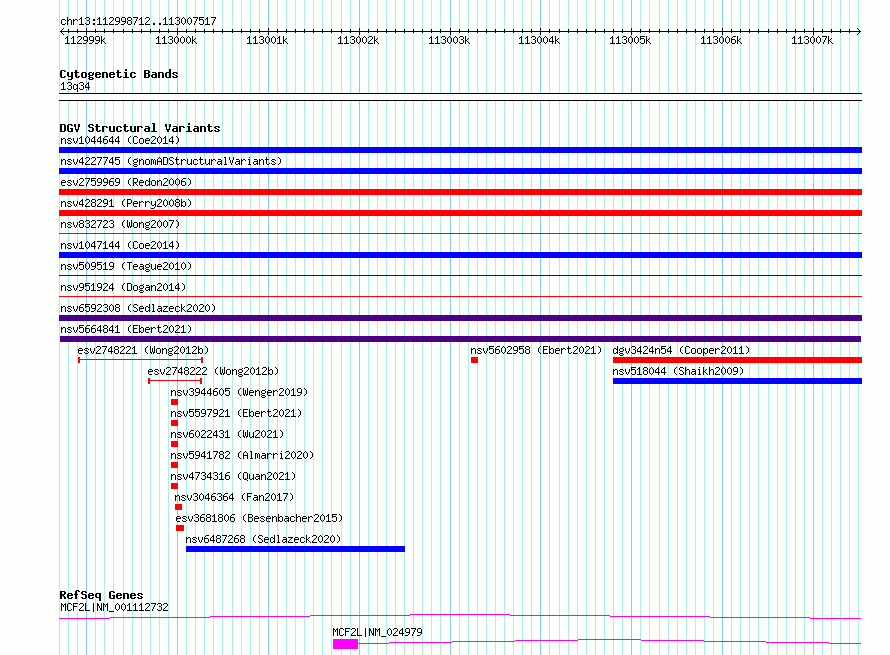Viewport: 890px width, 655px height.
Task: Open esv2748221 (Wong2012b) variant
Action: [x=143, y=350]
